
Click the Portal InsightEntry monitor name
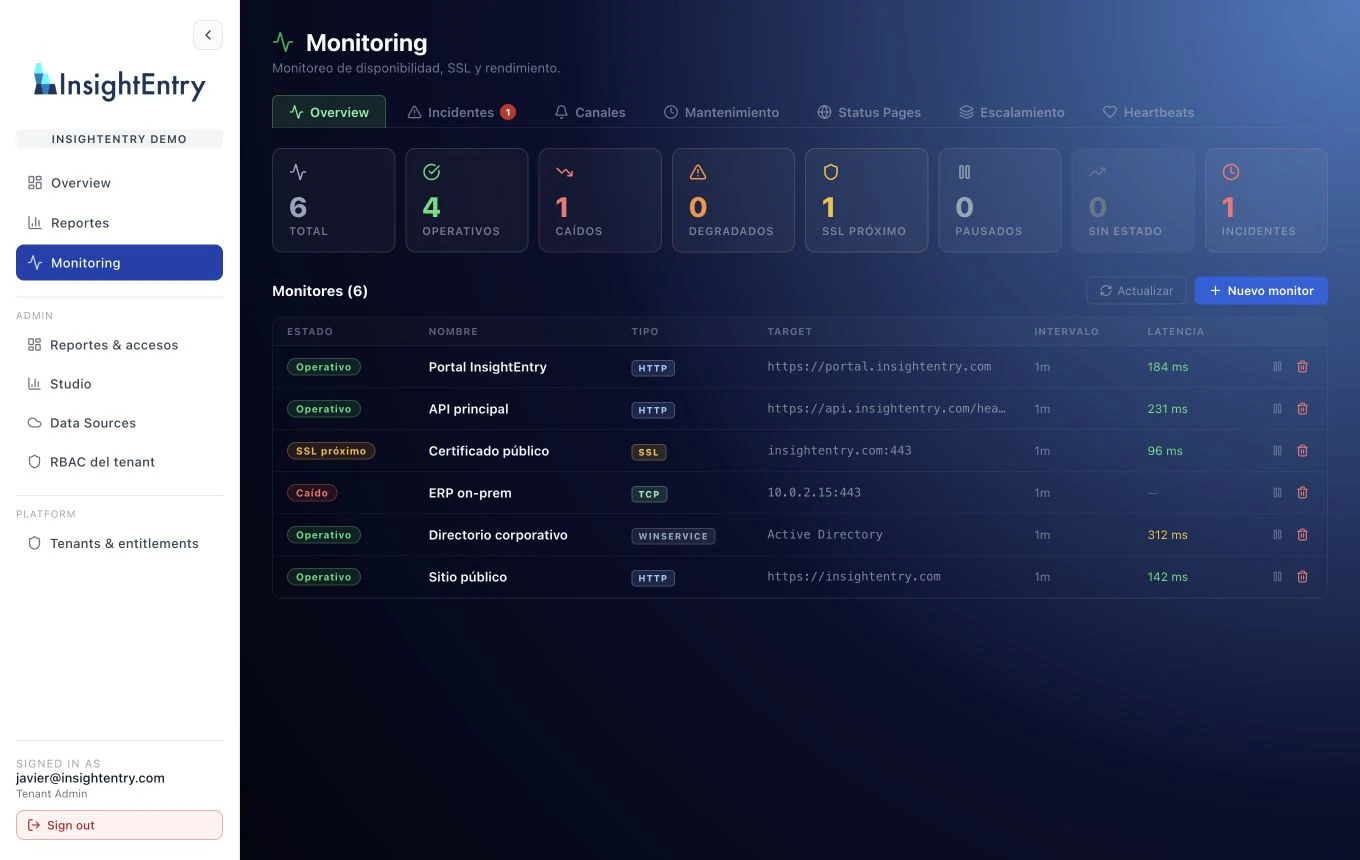pyautogui.click(x=488, y=367)
